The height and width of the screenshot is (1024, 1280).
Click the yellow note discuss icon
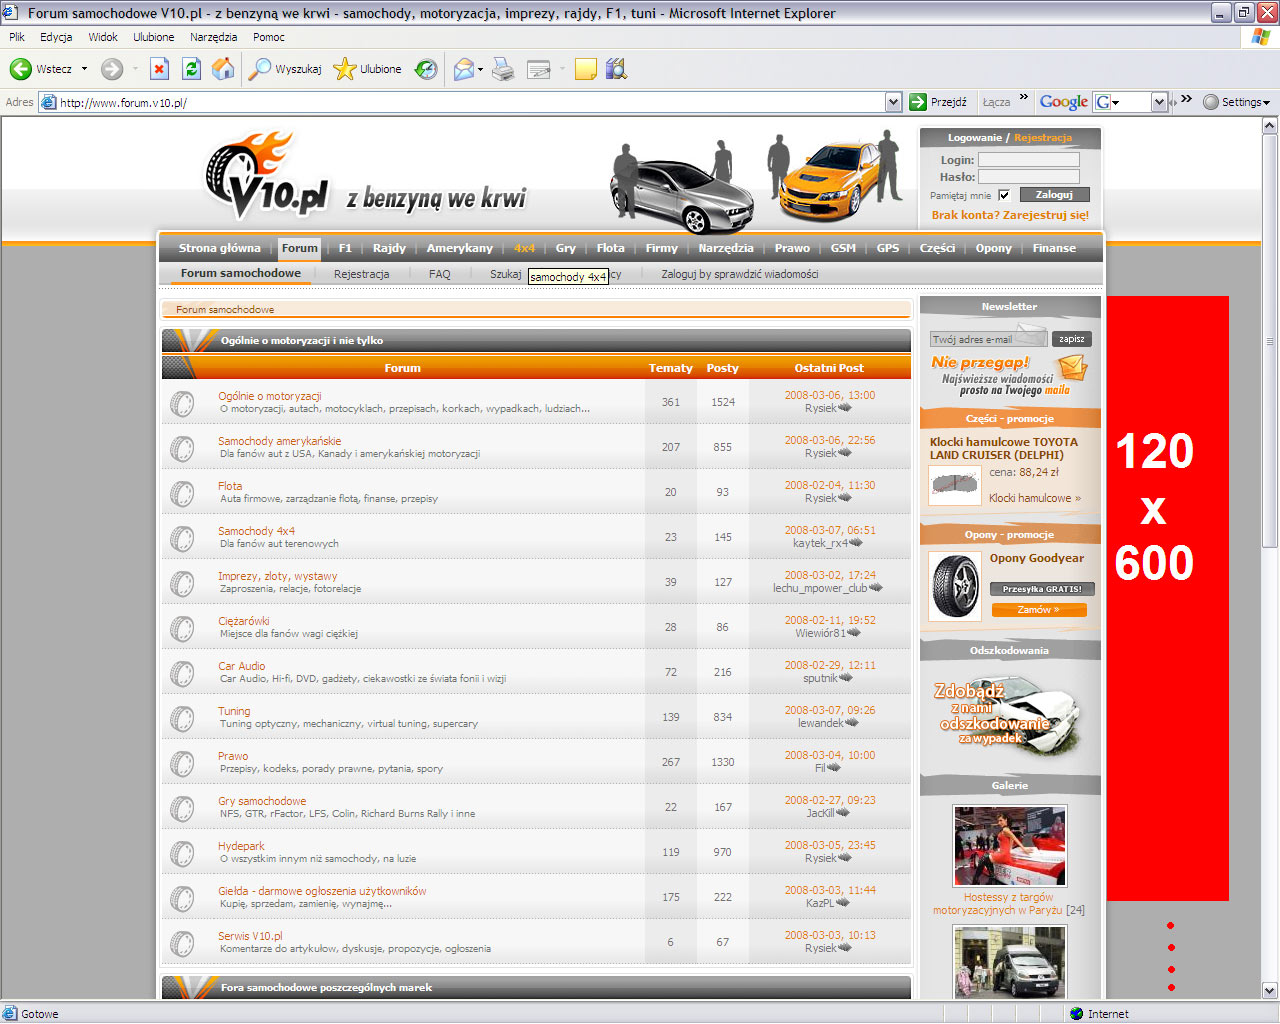[x=586, y=69]
